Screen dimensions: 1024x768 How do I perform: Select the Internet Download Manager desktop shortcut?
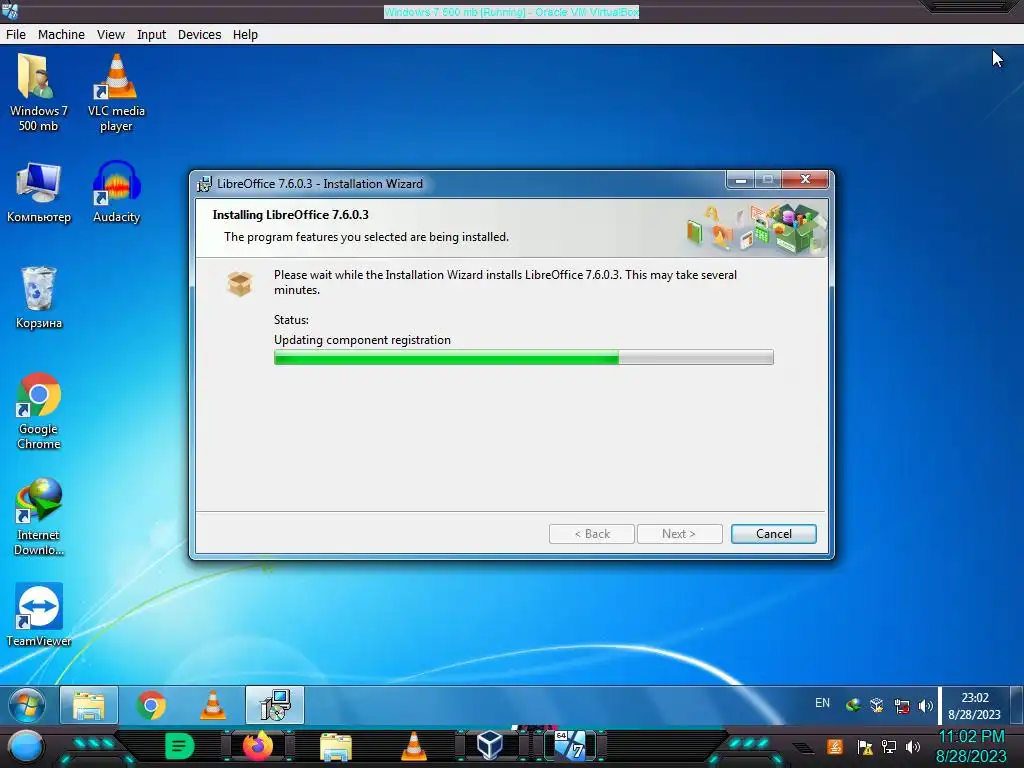(x=39, y=517)
